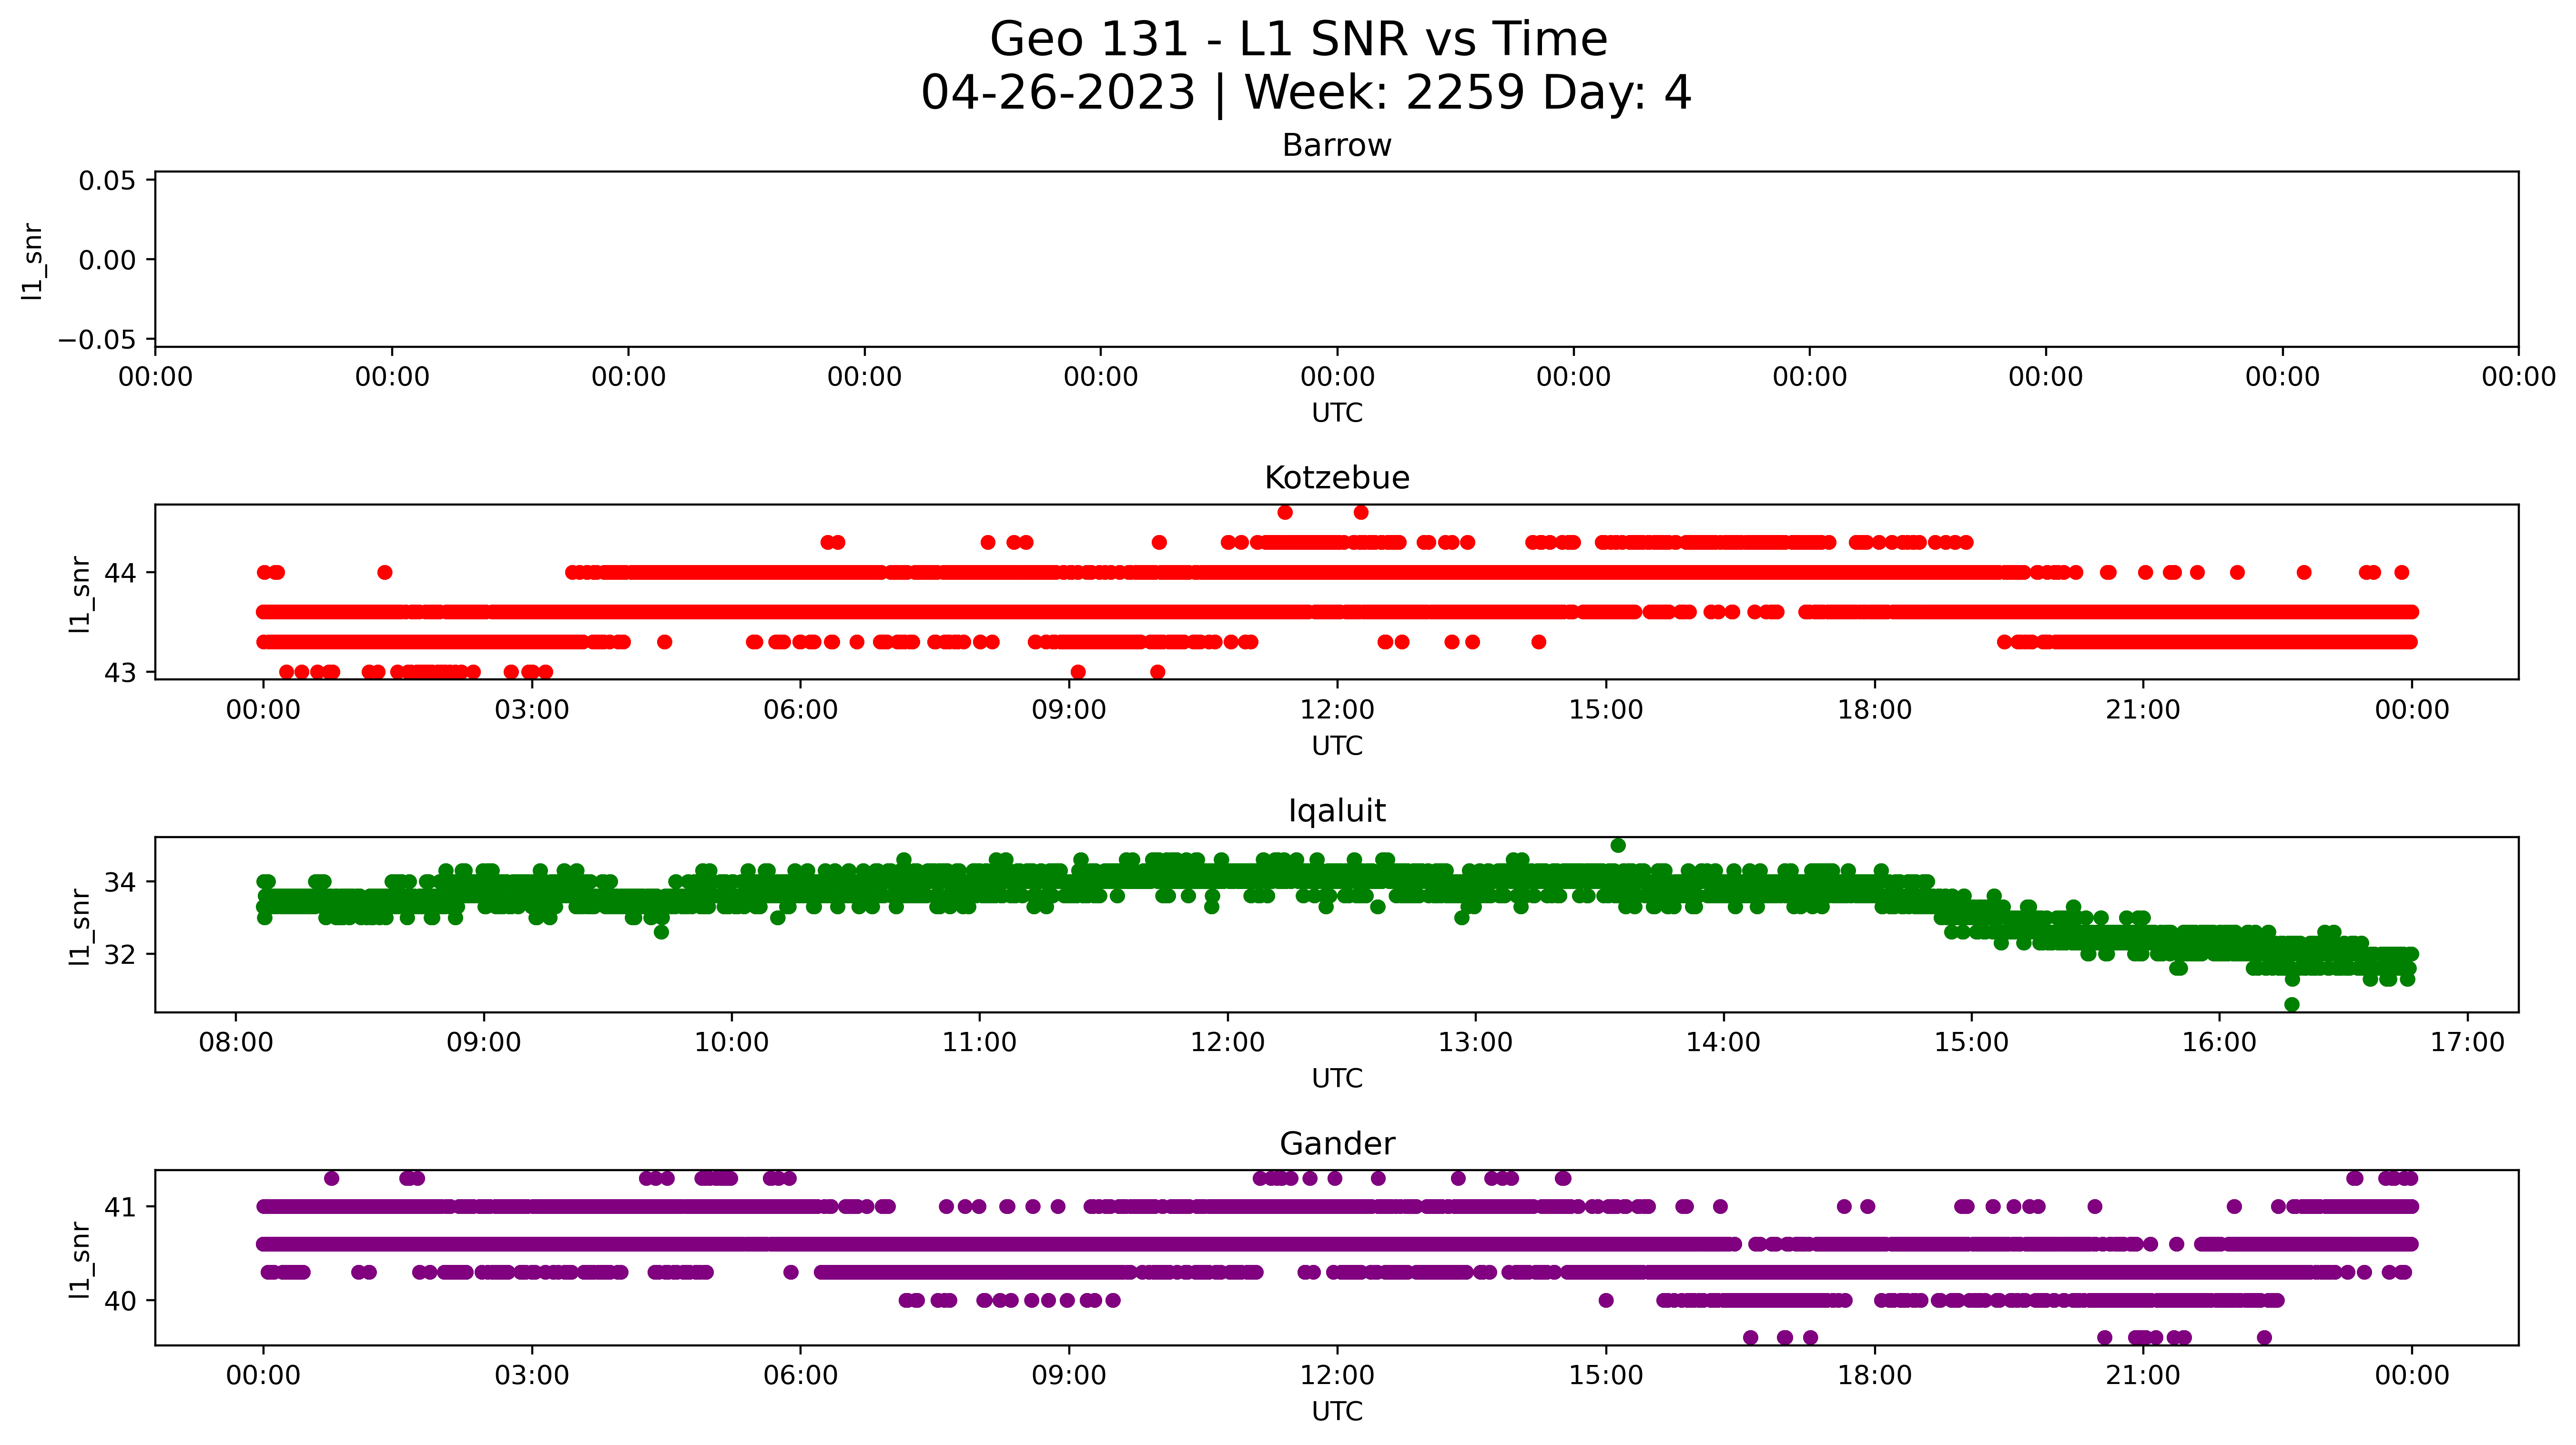Click the 03:00 tick on the Gander x-axis
Image resolution: width=2576 pixels, height=1445 pixels.
[532, 1375]
